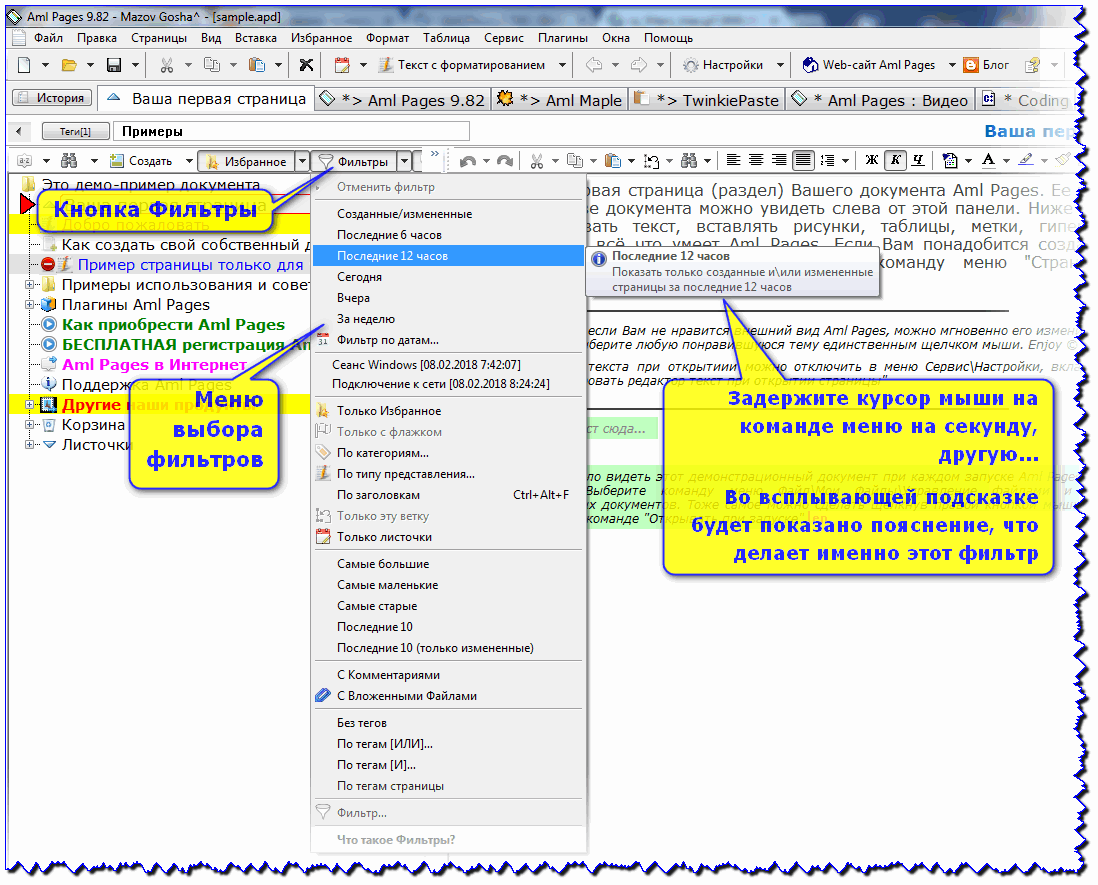Choose the Только Избранное filter

pos(448,411)
